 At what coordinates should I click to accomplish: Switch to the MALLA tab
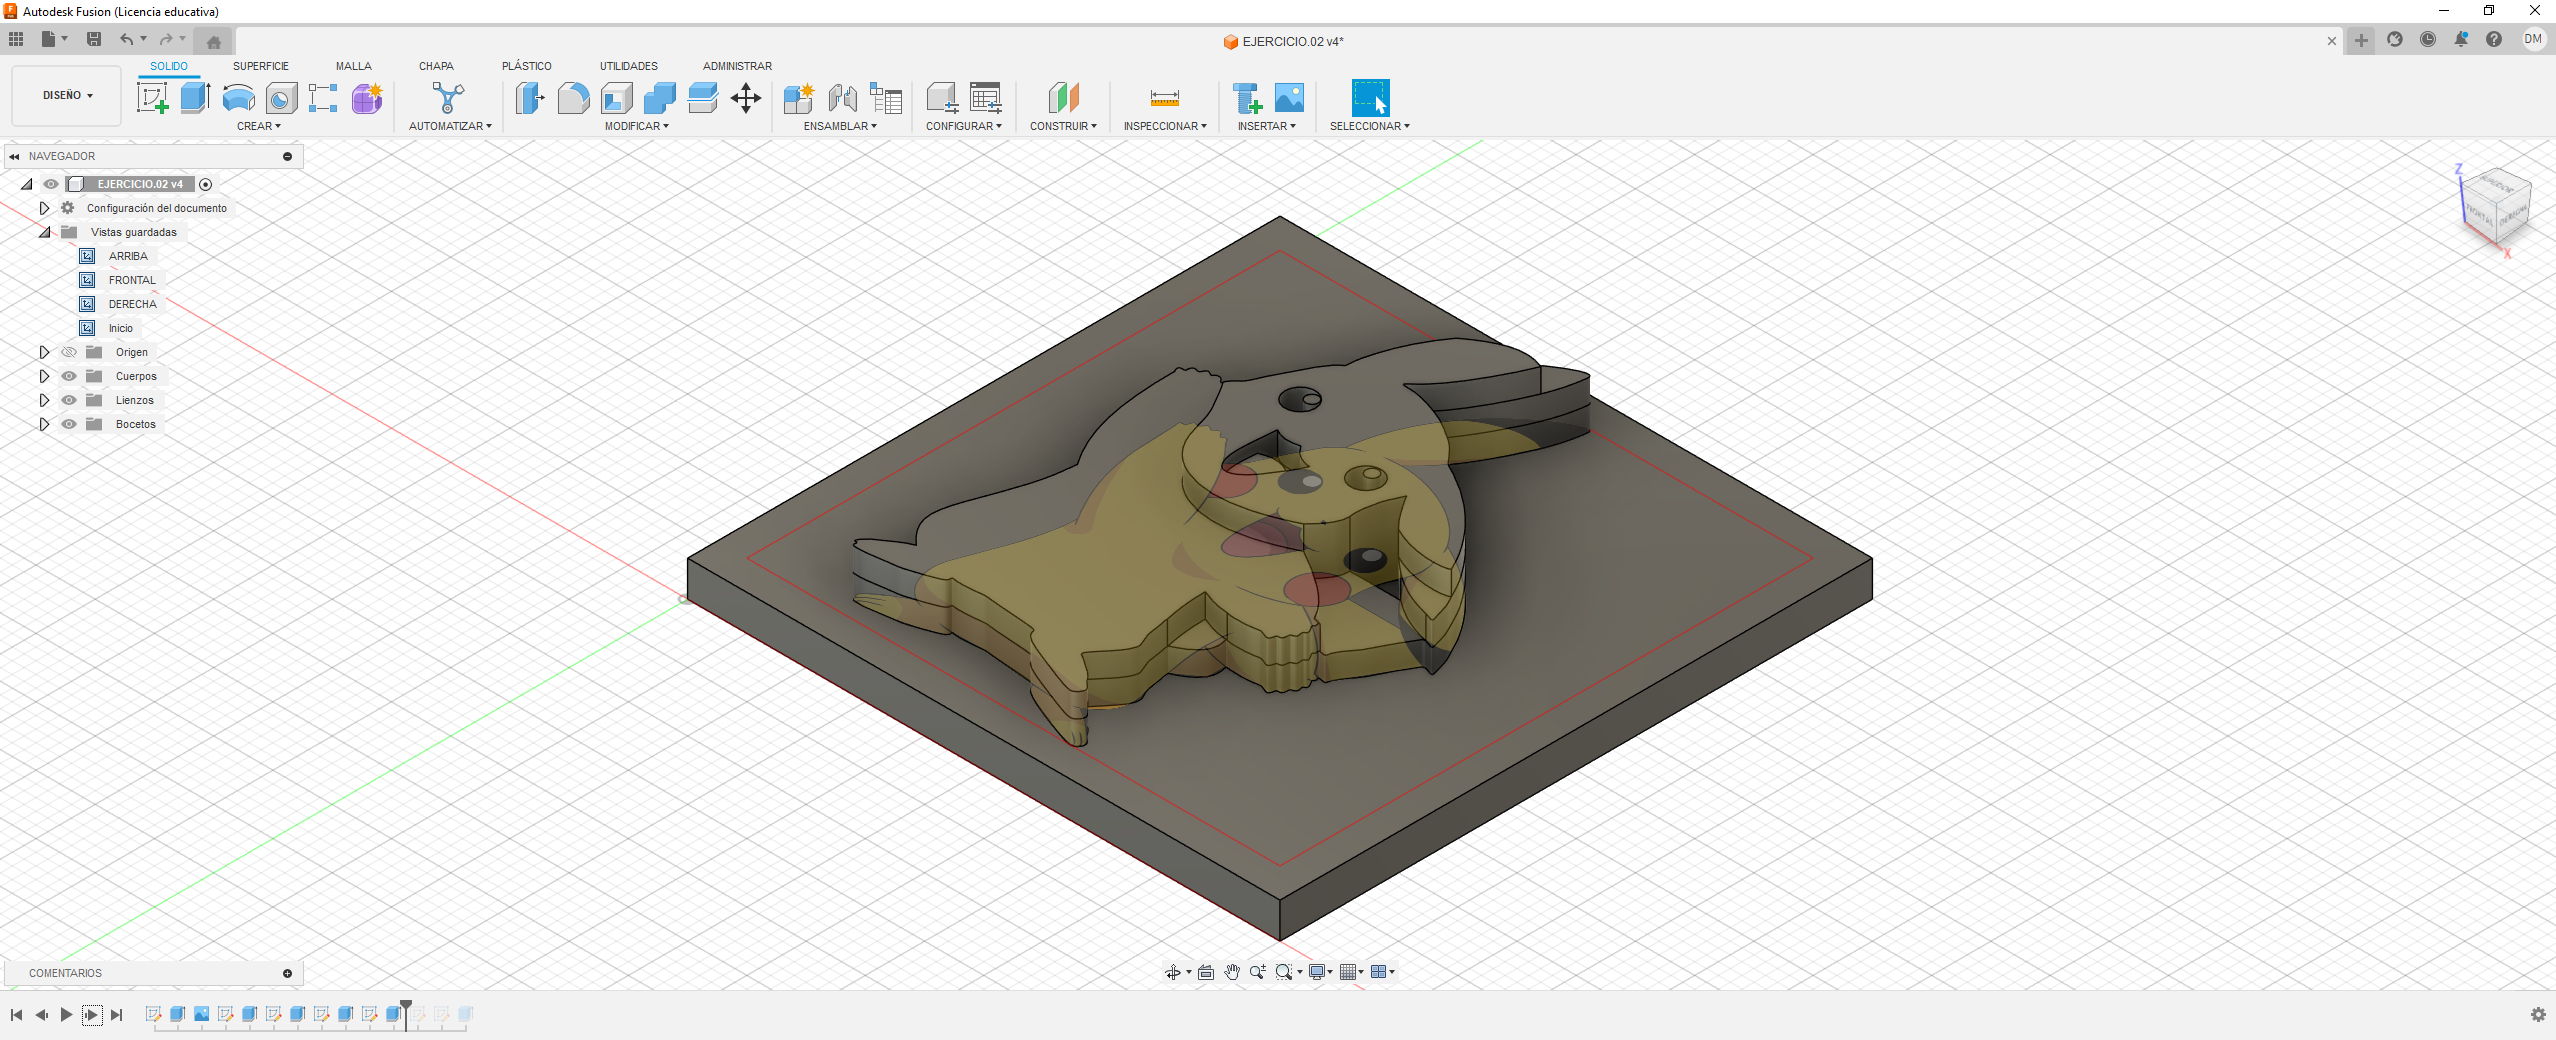pyautogui.click(x=354, y=66)
